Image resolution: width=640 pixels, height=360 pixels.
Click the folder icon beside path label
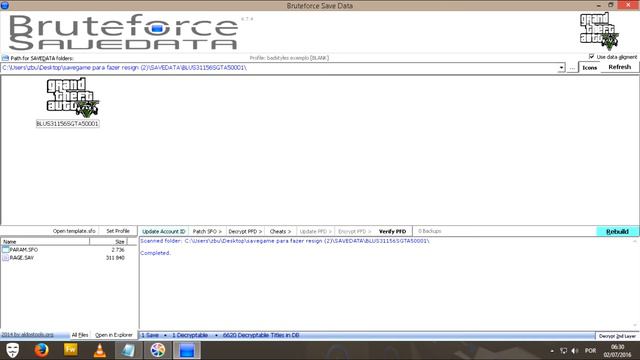[5, 58]
